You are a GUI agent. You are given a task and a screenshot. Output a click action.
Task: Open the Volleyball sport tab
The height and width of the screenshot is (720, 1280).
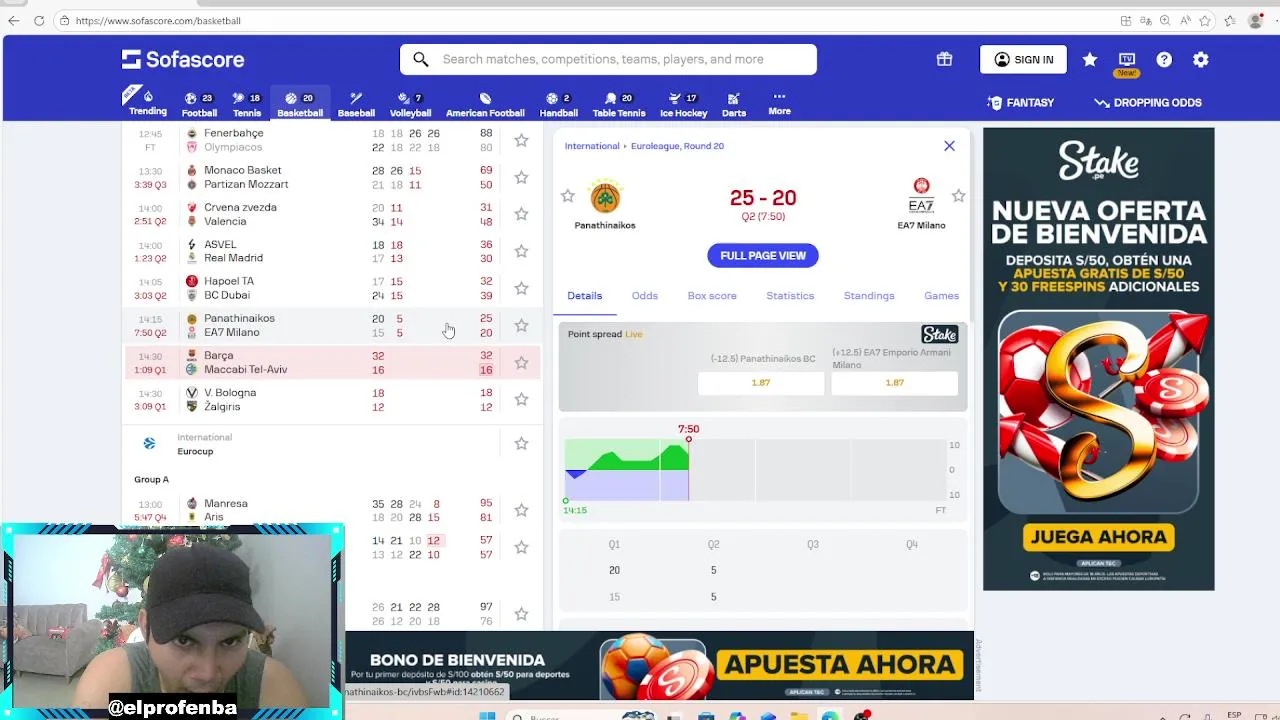tap(410, 104)
